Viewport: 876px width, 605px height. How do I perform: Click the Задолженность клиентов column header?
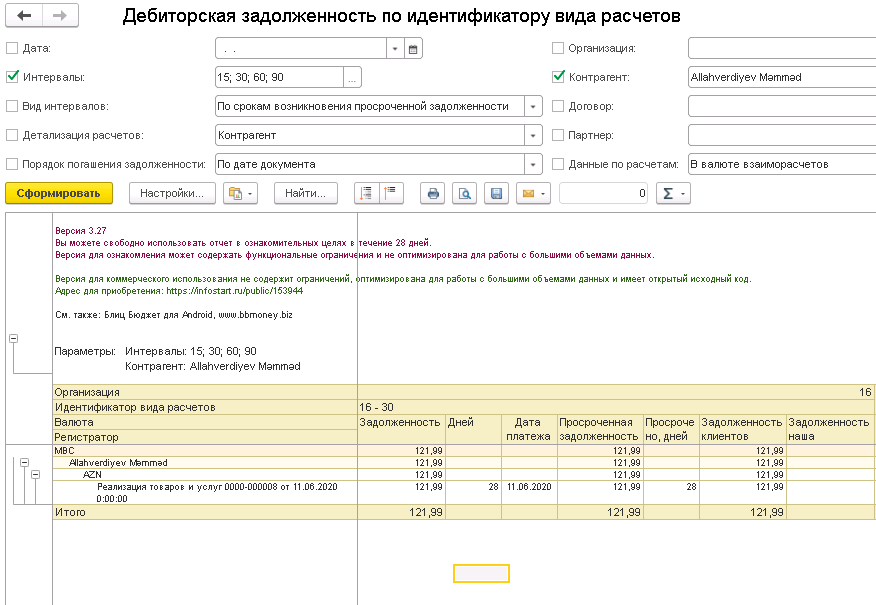point(742,430)
